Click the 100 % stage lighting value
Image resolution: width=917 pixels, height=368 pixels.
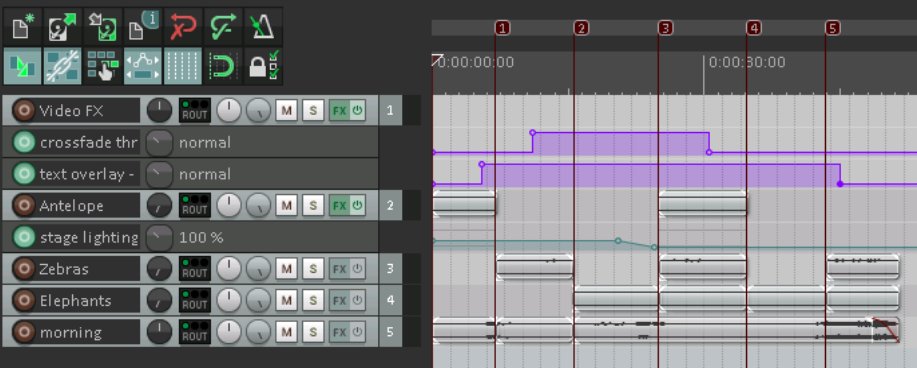(x=201, y=238)
